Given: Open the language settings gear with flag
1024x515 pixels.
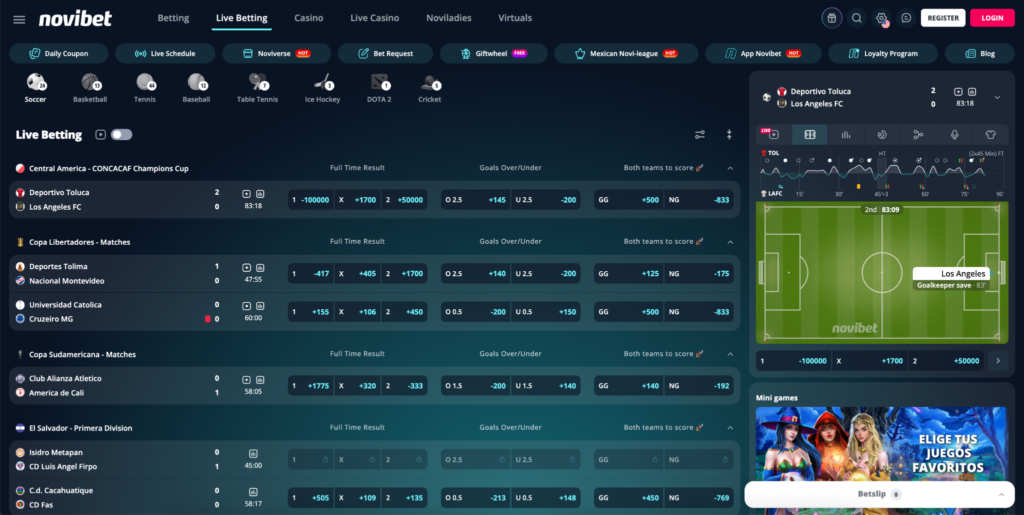Looking at the screenshot, I should tap(881, 18).
